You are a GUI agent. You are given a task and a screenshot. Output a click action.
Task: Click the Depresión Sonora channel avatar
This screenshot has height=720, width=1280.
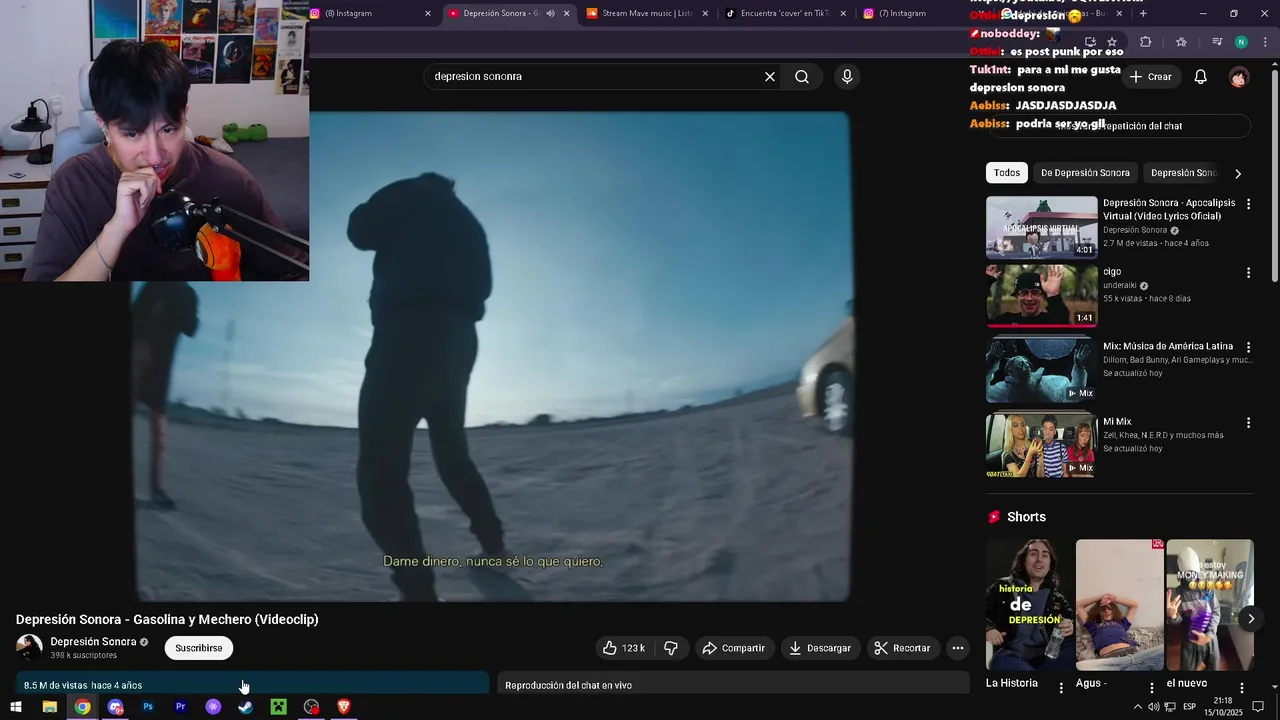(x=29, y=648)
